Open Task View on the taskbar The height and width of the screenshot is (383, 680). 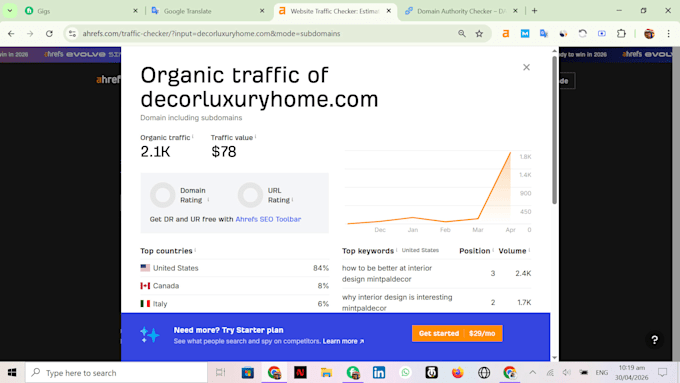tap(221, 373)
